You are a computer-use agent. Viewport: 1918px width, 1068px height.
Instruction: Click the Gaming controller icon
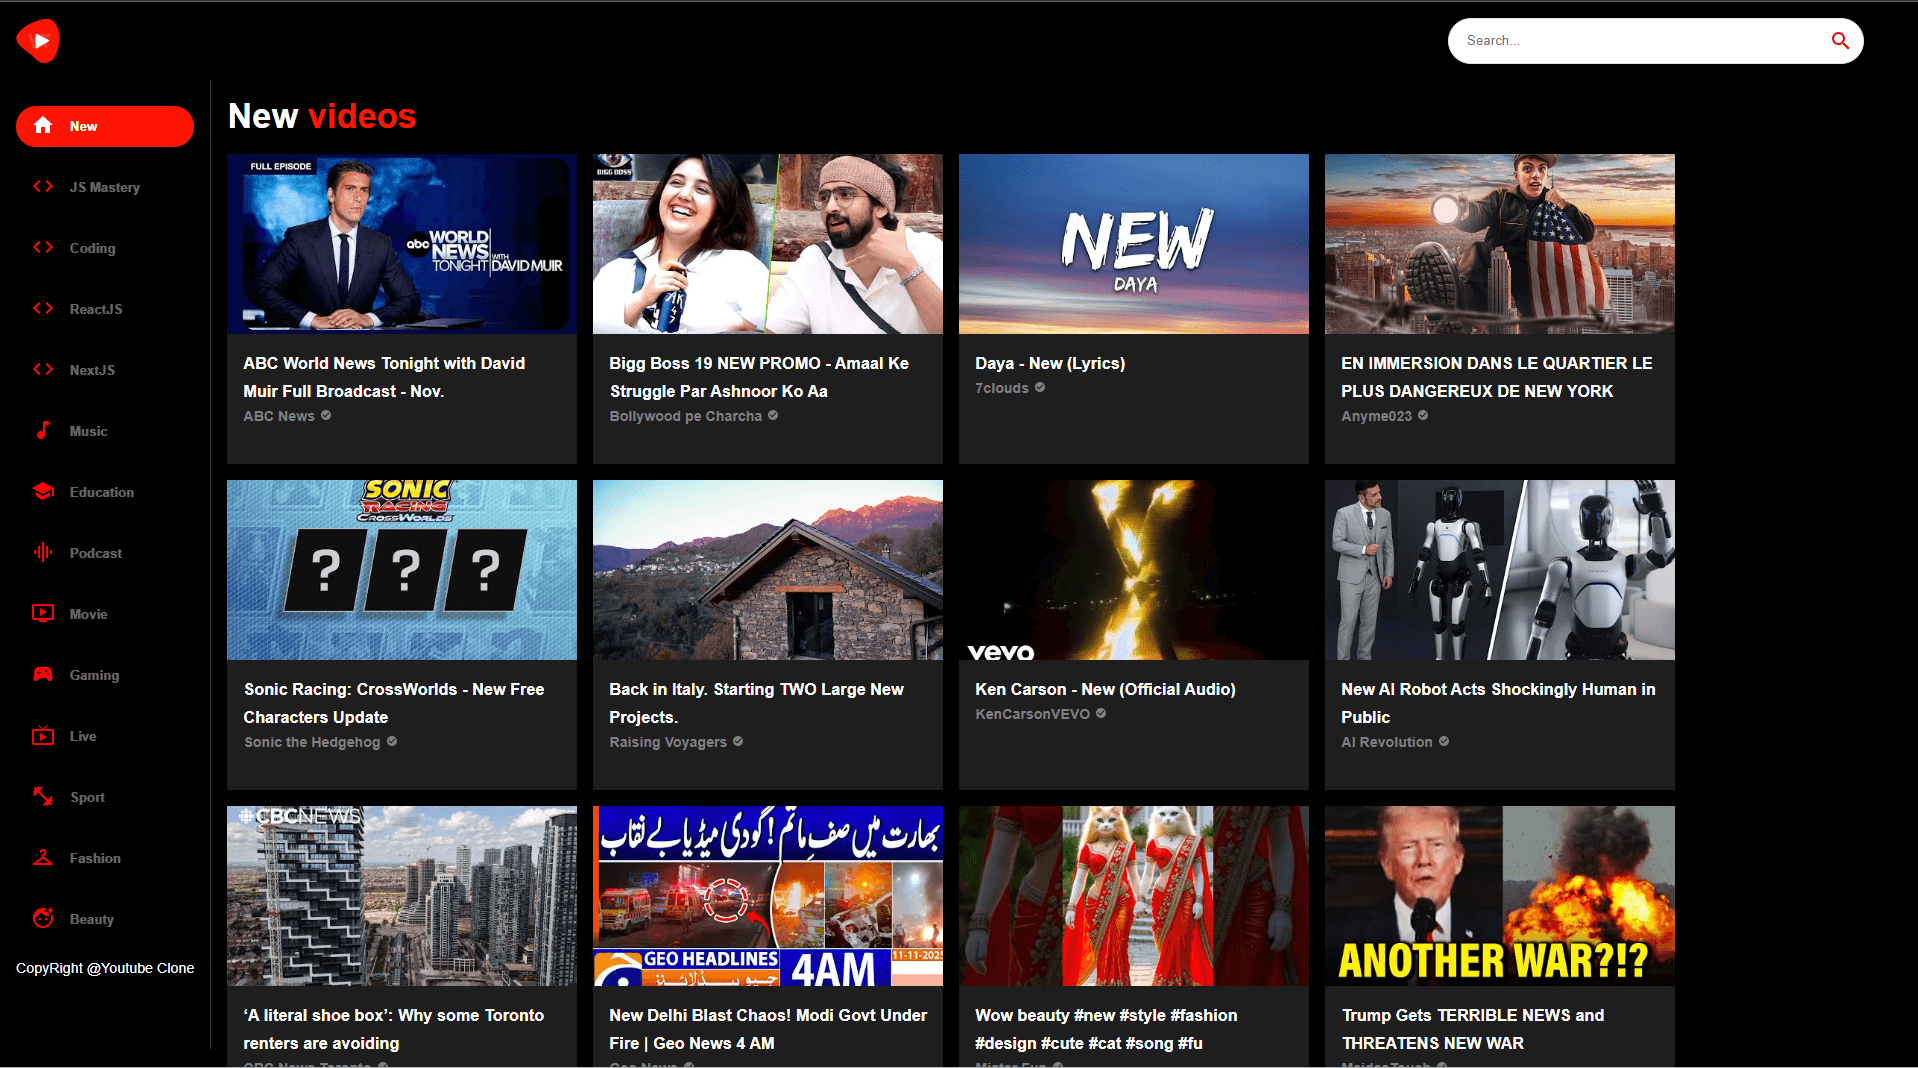[43, 675]
